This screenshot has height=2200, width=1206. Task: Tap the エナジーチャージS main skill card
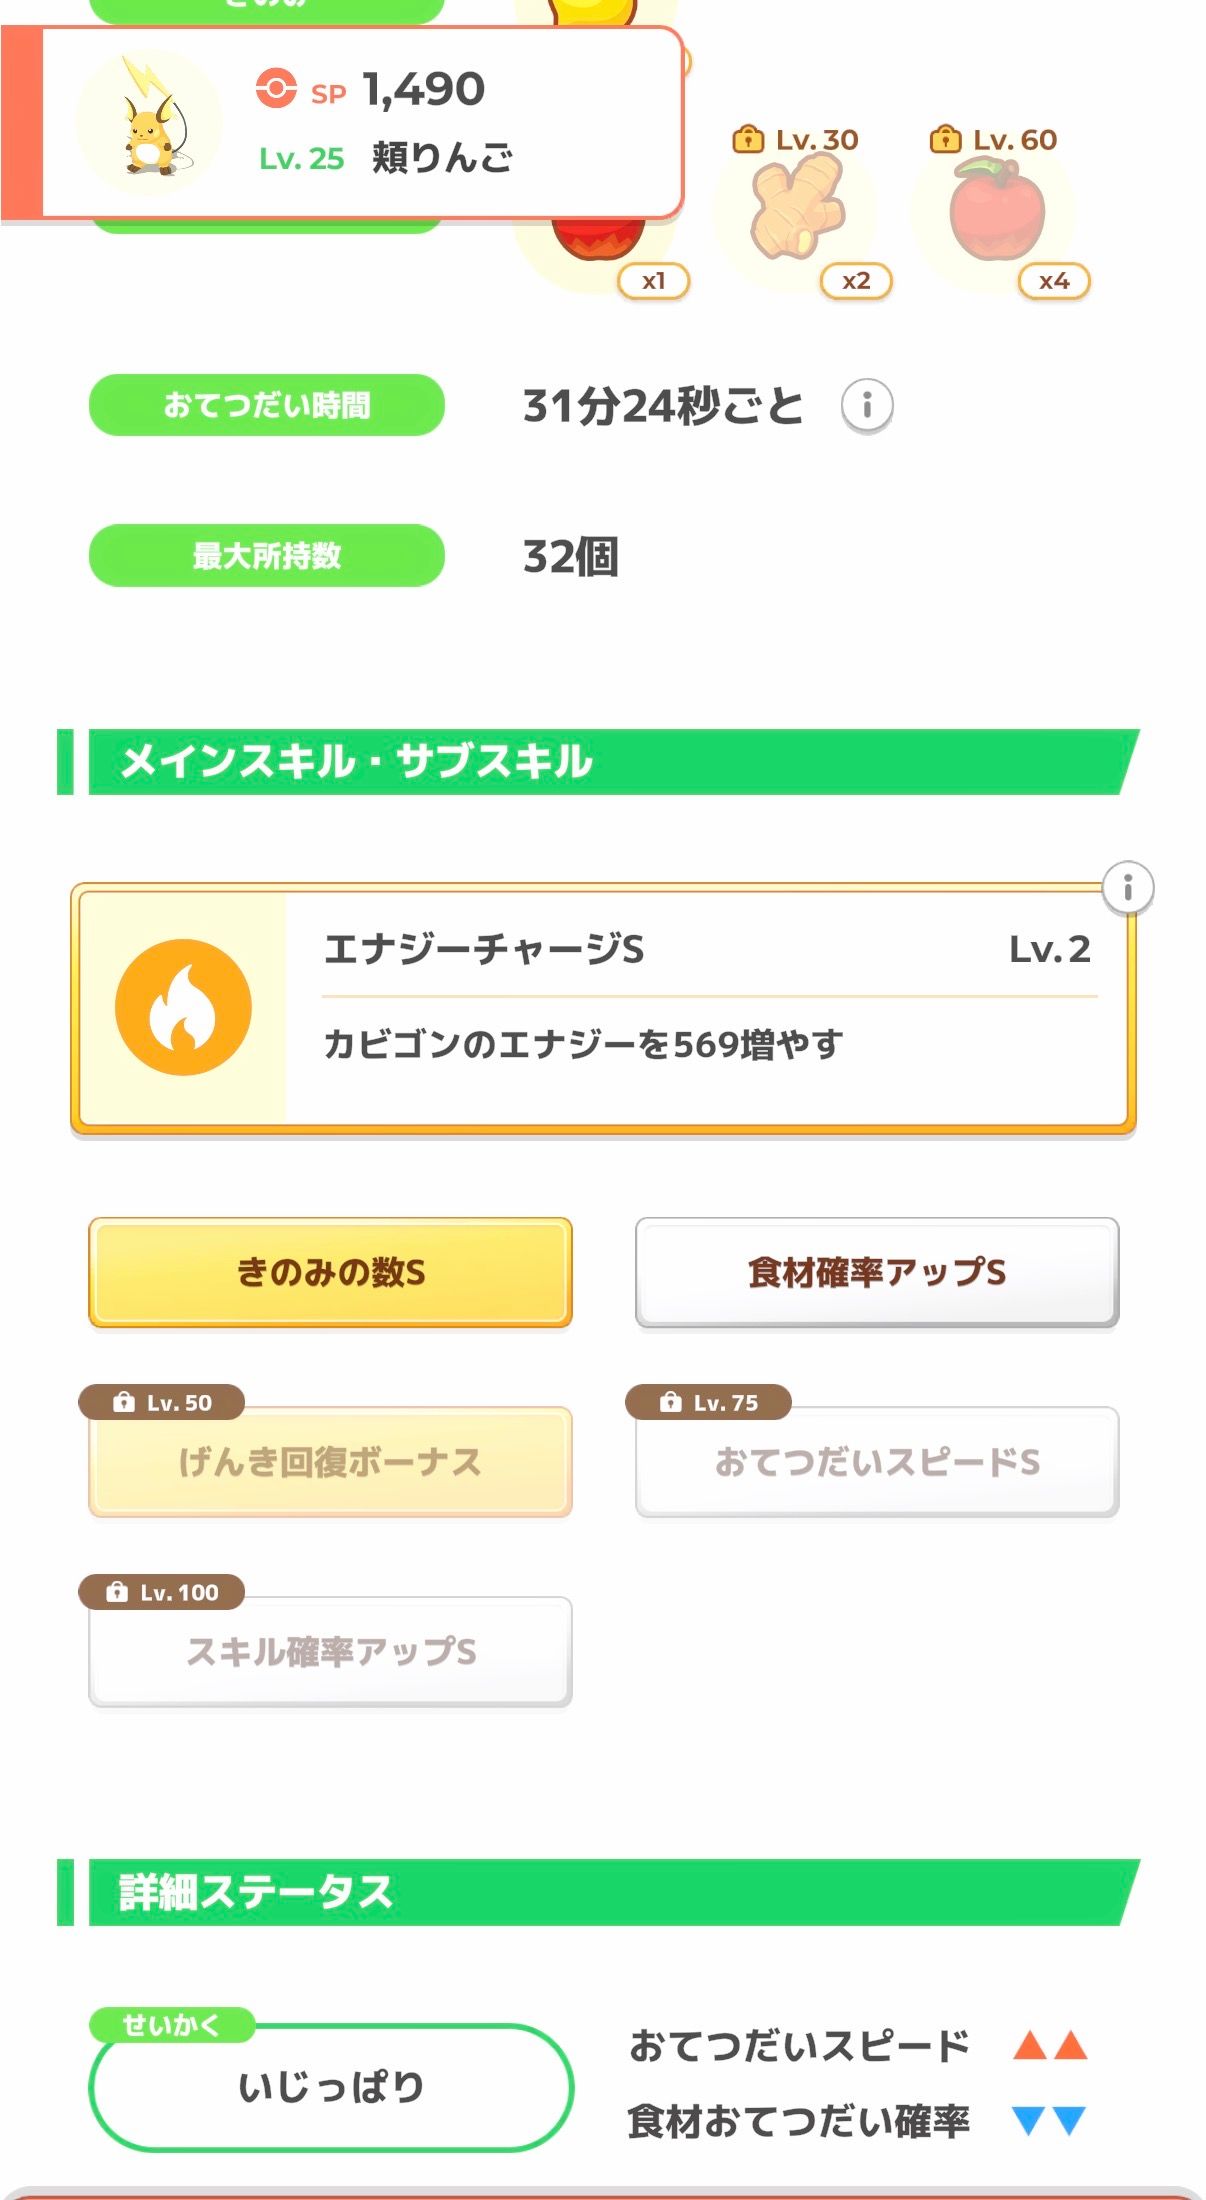click(x=603, y=1007)
